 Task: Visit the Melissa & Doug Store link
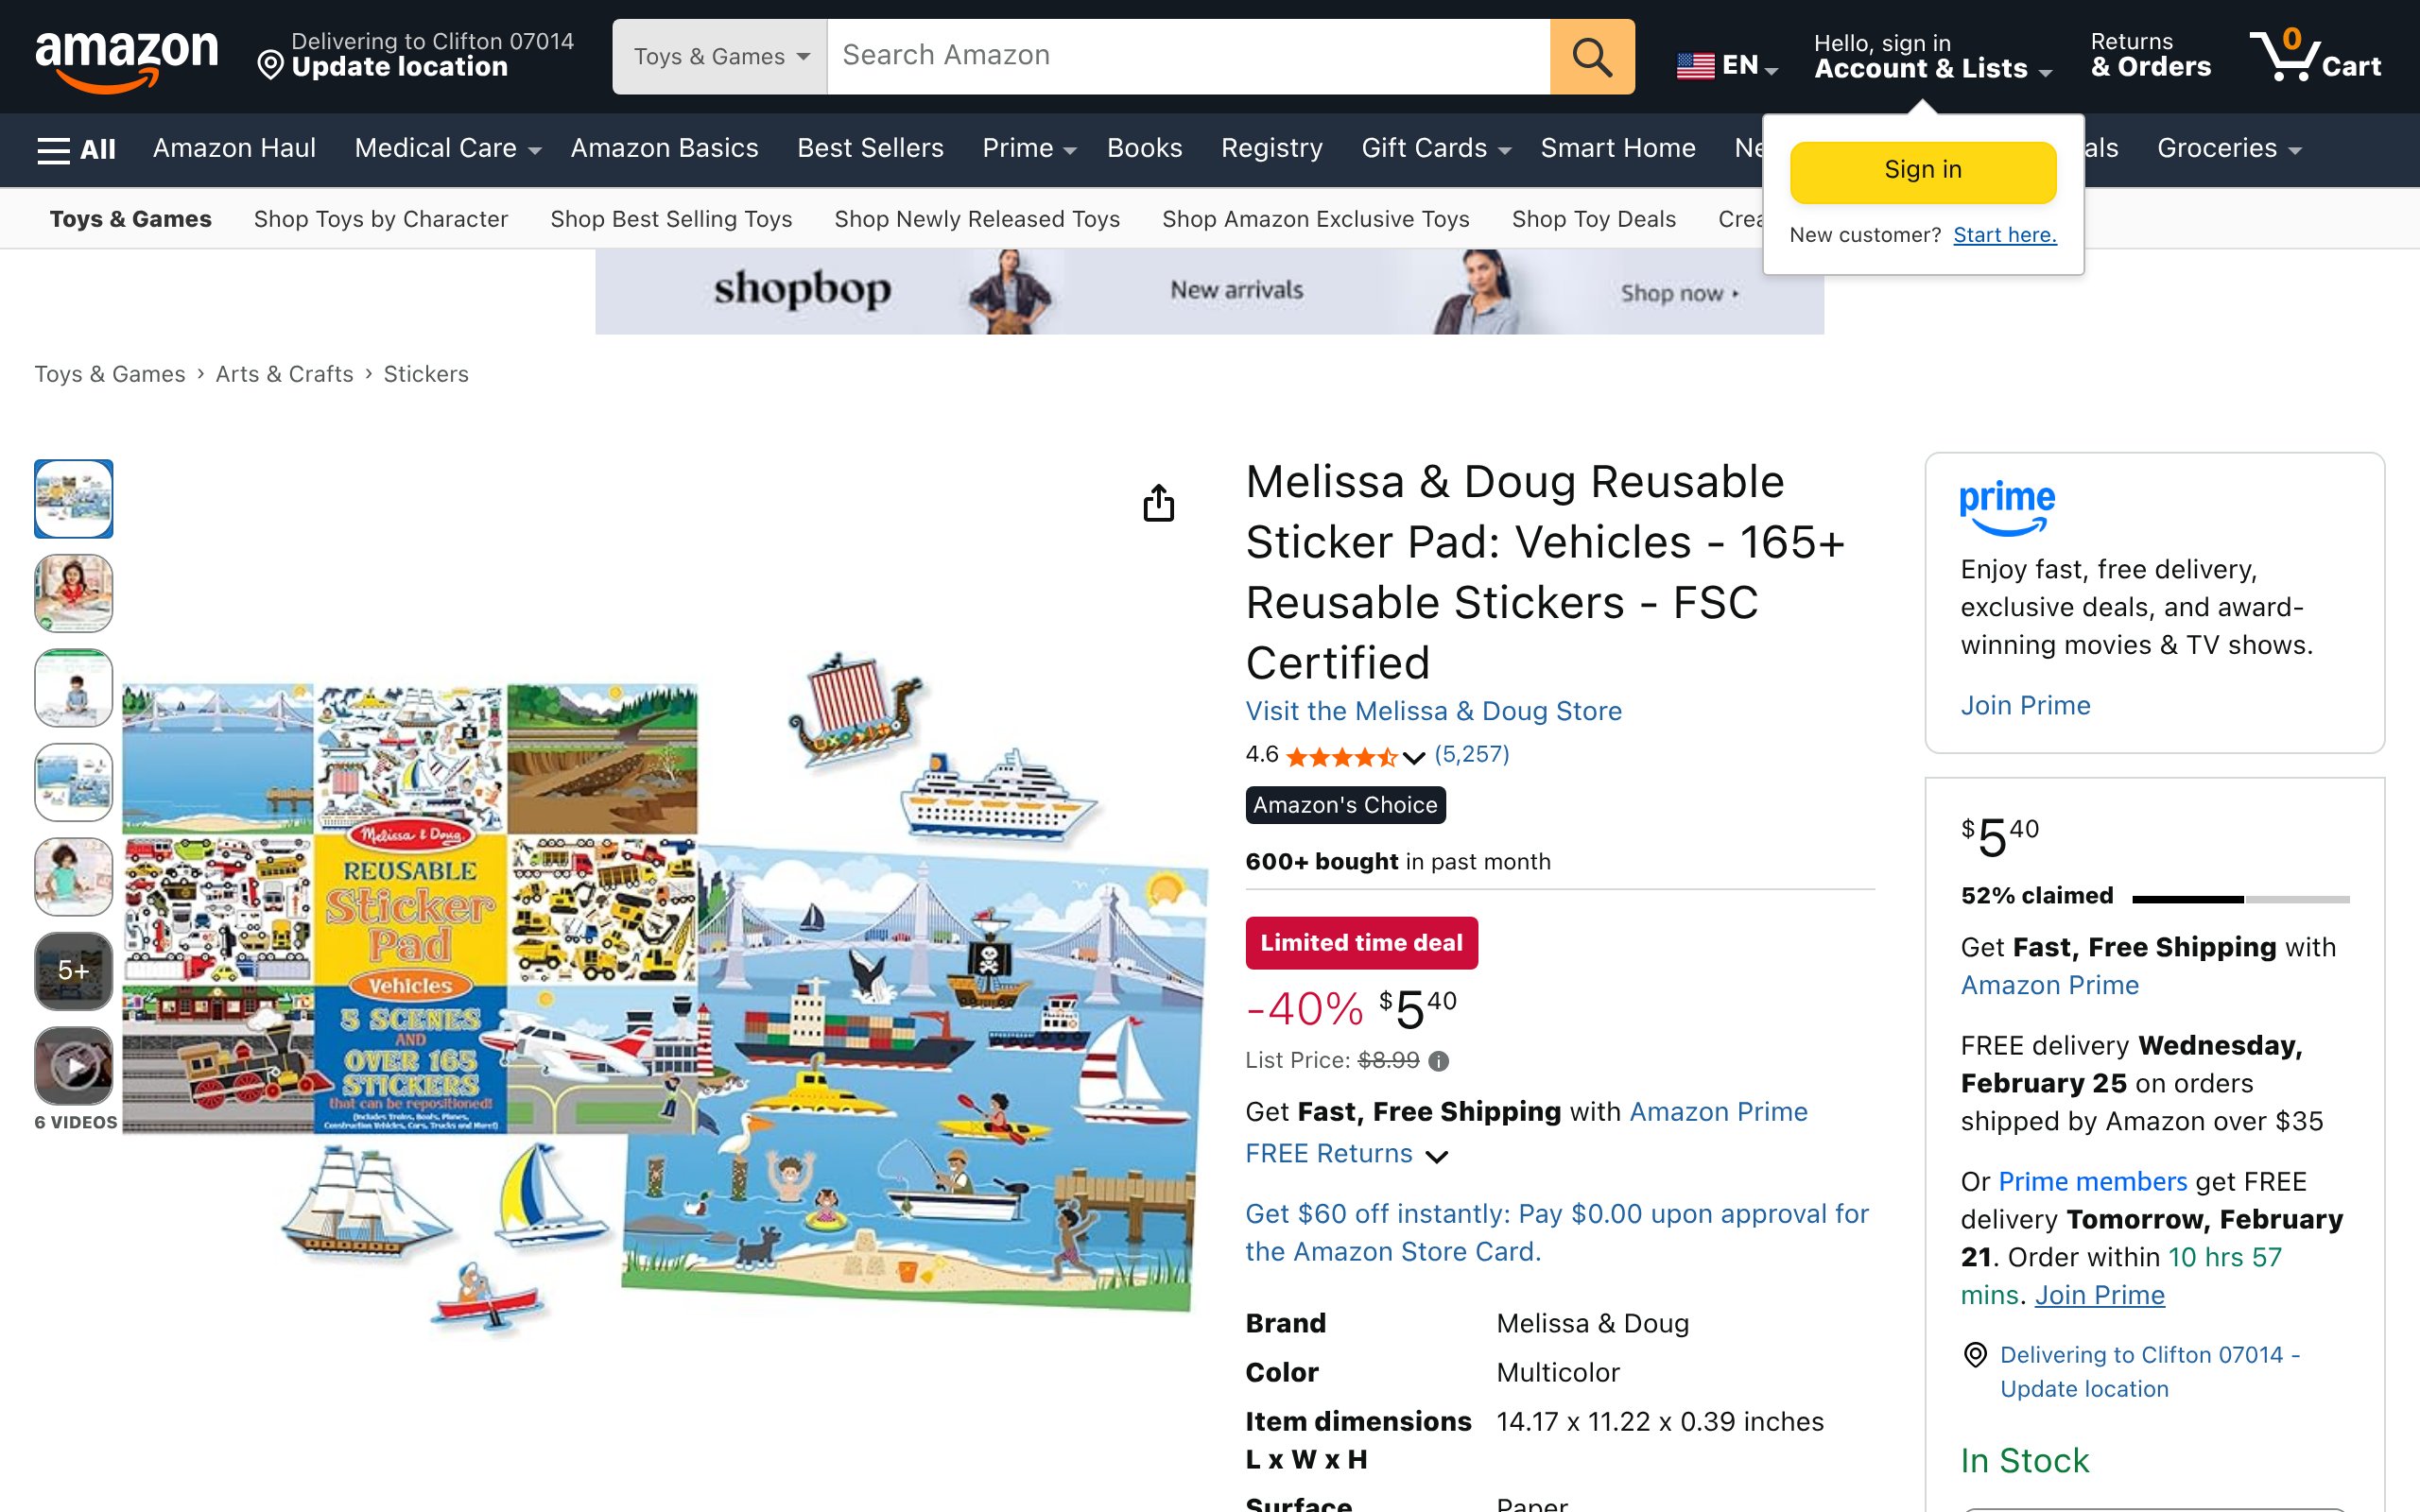1433,711
